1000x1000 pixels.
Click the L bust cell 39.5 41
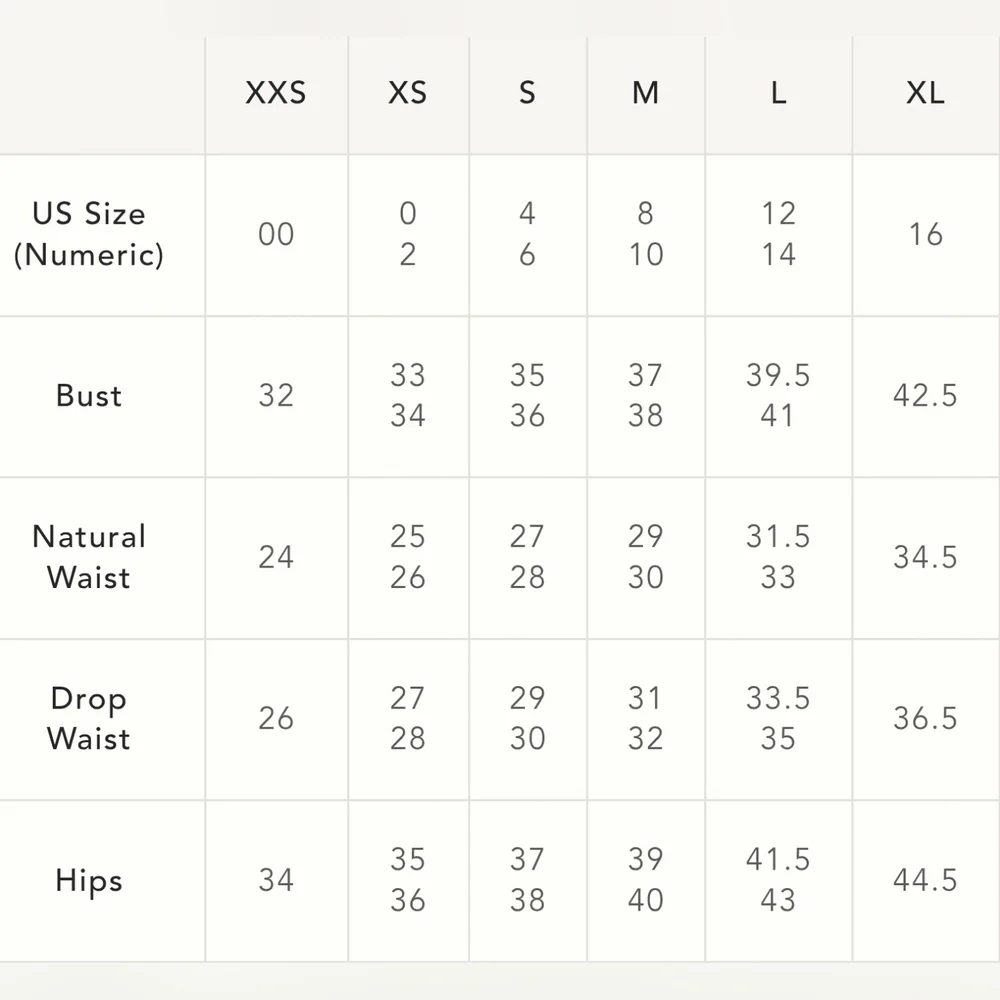778,395
